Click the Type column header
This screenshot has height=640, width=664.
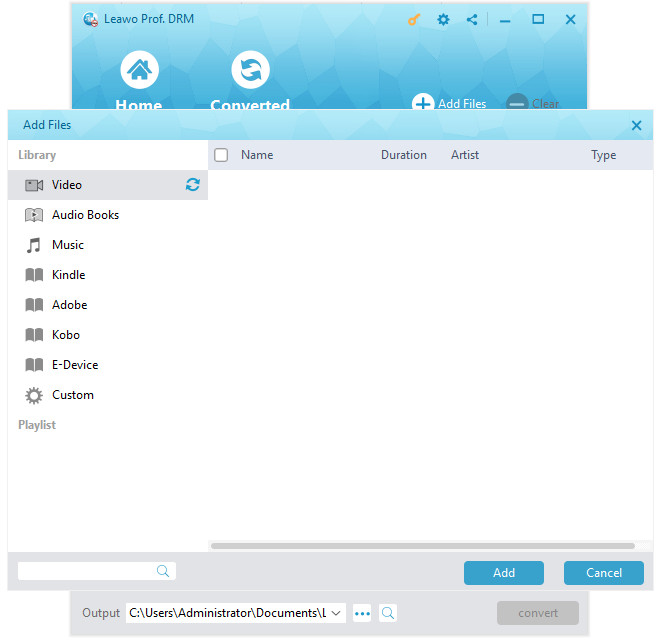coord(603,155)
